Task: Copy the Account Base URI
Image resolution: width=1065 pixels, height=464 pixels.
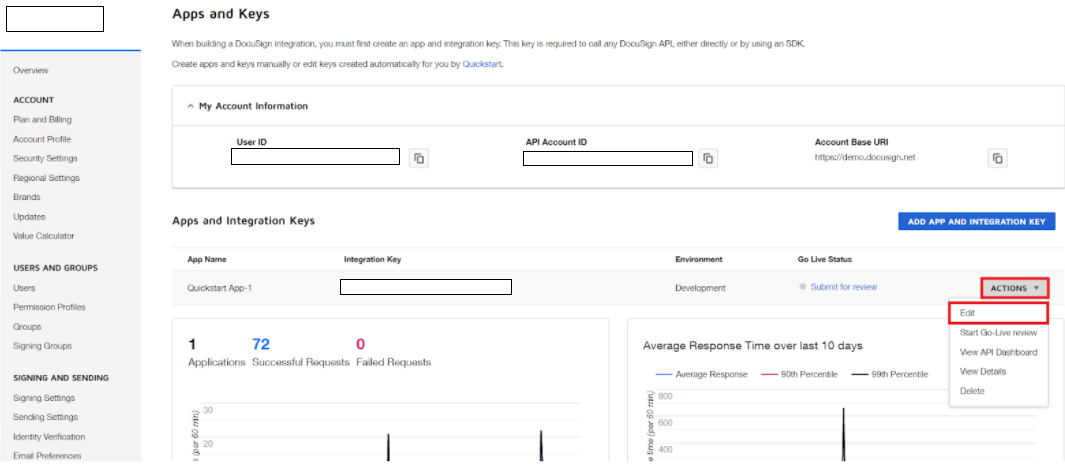Action: coord(998,158)
